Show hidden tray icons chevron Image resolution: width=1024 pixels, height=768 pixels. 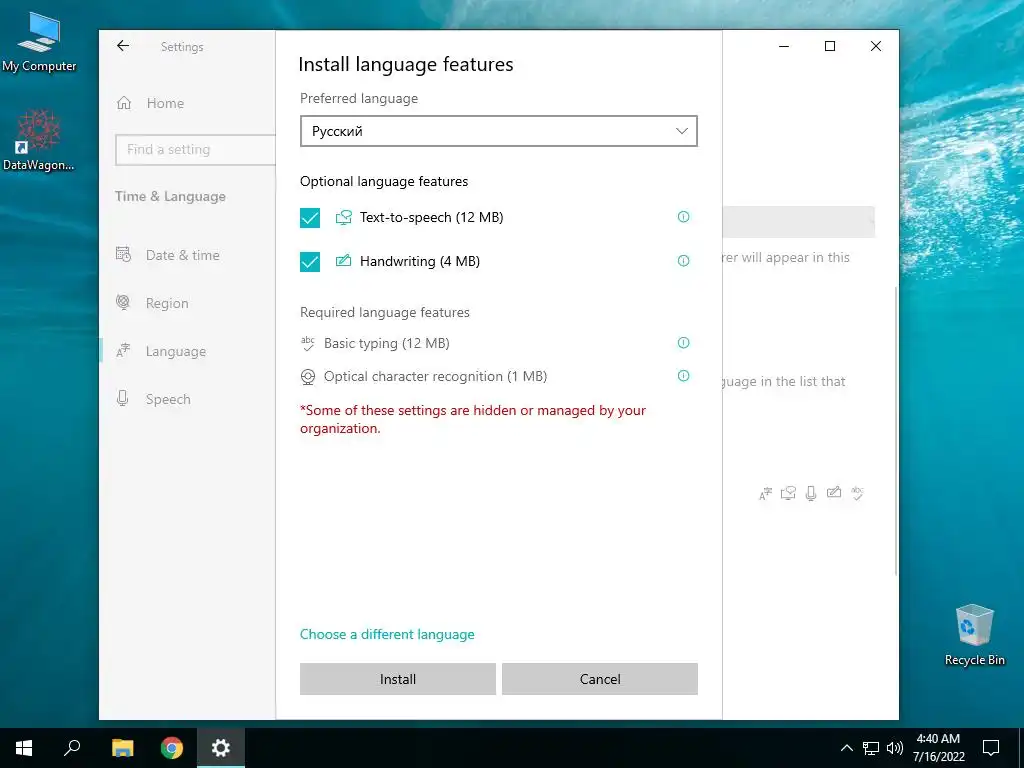click(846, 748)
